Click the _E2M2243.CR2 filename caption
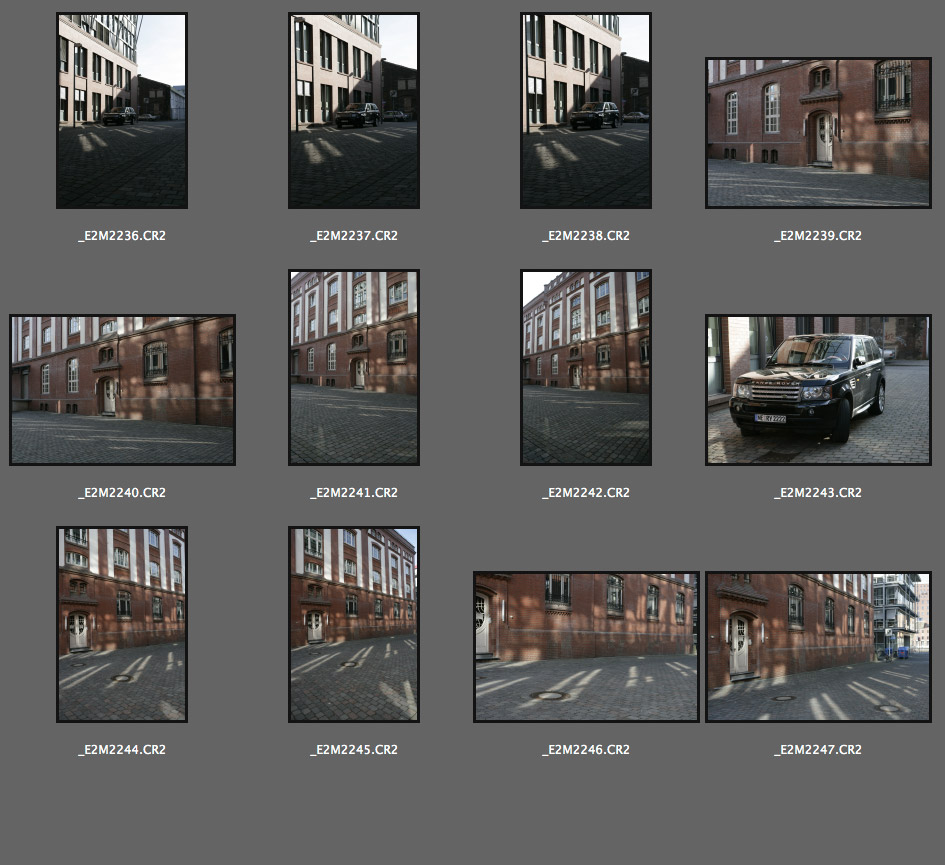This screenshot has width=945, height=865. (x=818, y=493)
